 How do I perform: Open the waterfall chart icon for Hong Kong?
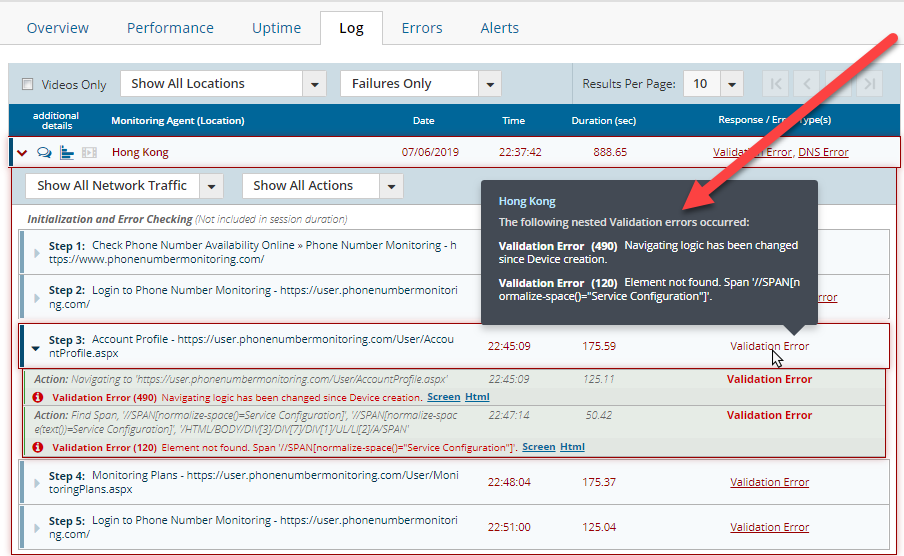point(67,153)
